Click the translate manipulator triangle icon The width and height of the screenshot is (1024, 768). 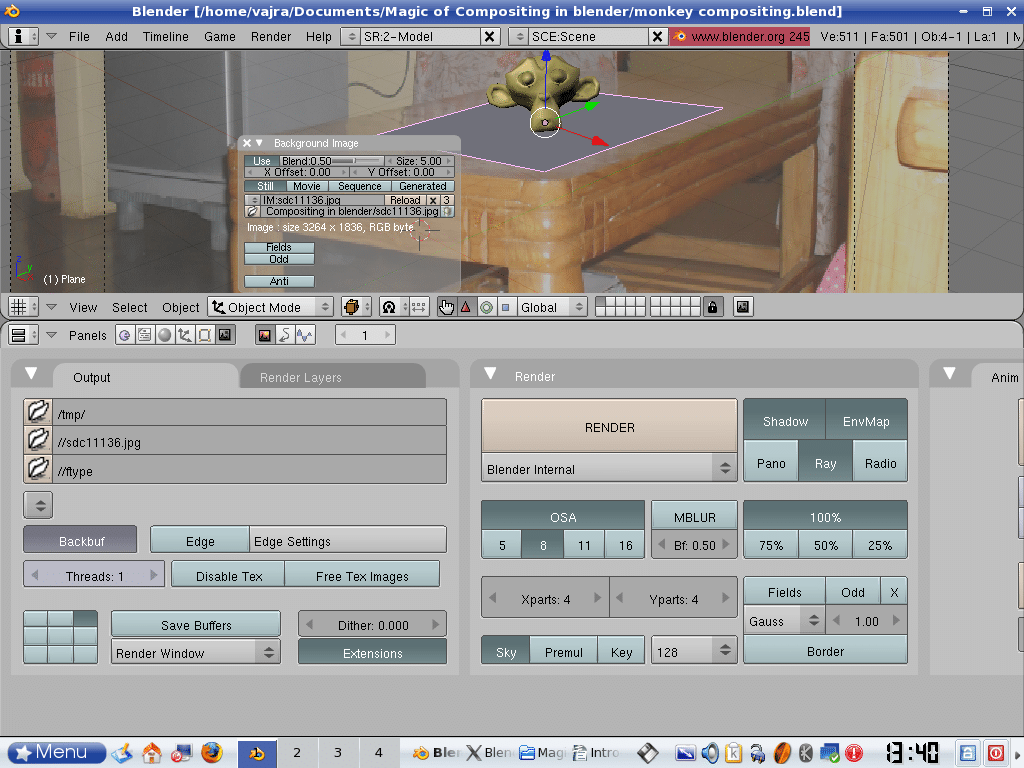pos(466,307)
